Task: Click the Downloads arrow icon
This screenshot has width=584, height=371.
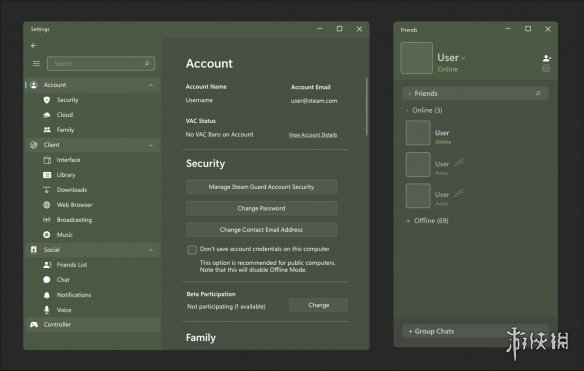Action: coord(47,190)
